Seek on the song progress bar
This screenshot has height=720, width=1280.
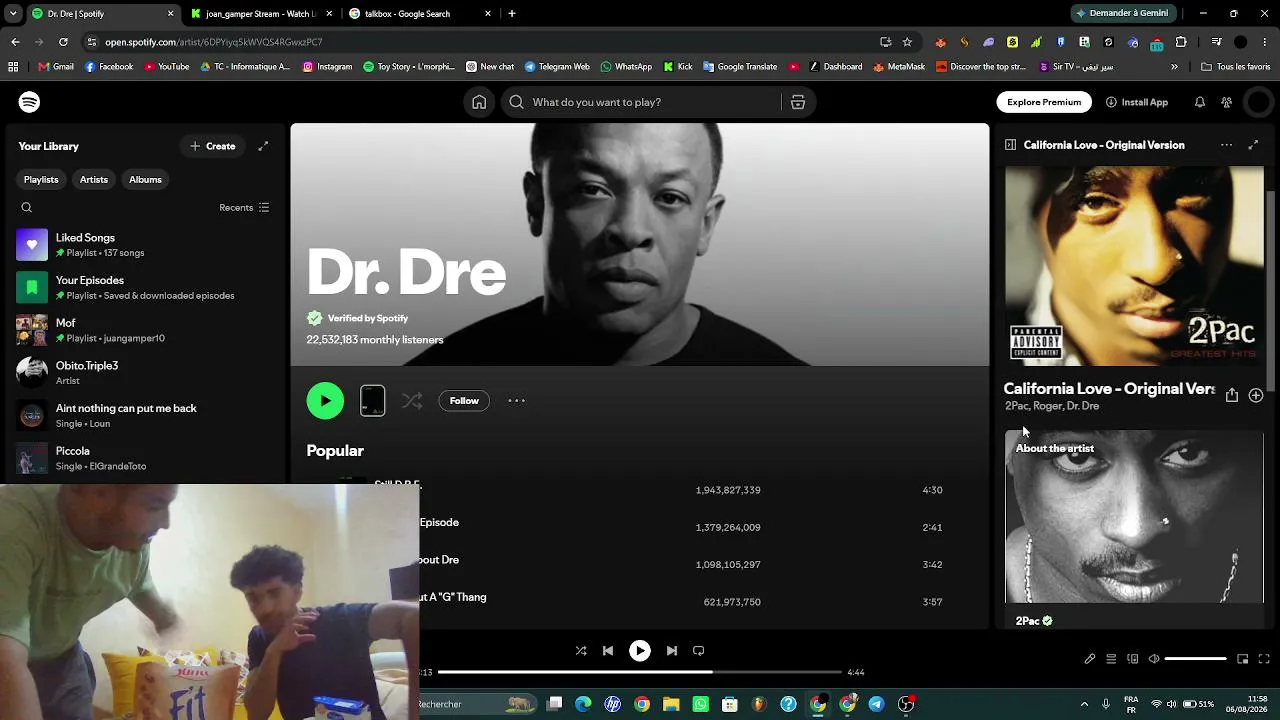click(640, 672)
